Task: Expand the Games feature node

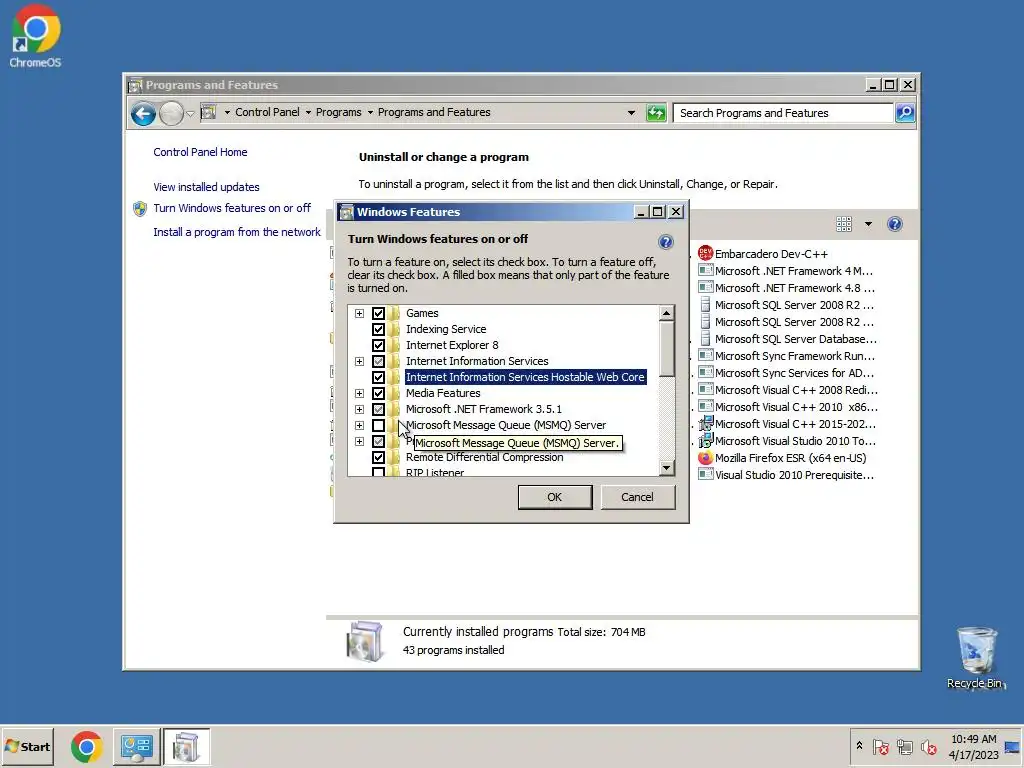Action: click(x=359, y=313)
